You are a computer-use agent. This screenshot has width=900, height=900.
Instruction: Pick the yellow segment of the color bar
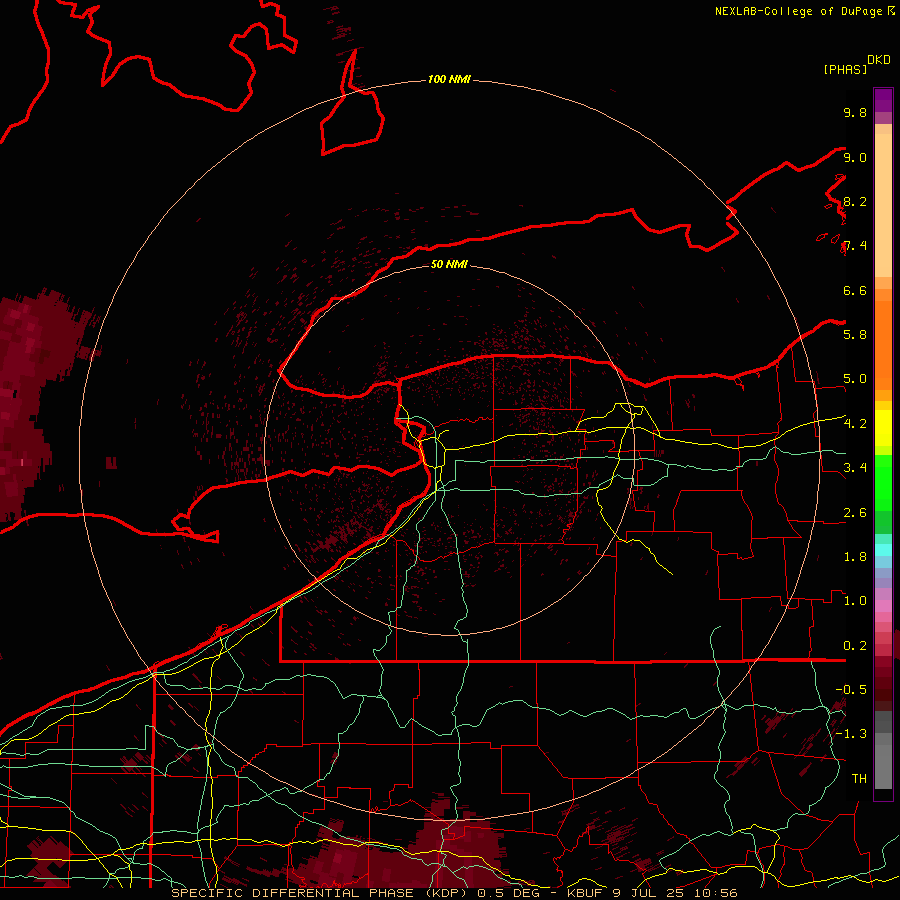click(x=883, y=428)
